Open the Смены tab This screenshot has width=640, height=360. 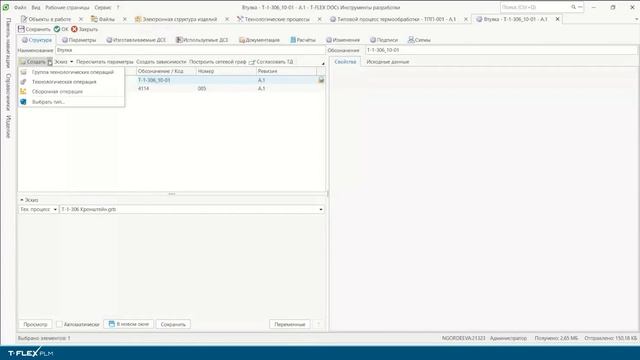[419, 40]
